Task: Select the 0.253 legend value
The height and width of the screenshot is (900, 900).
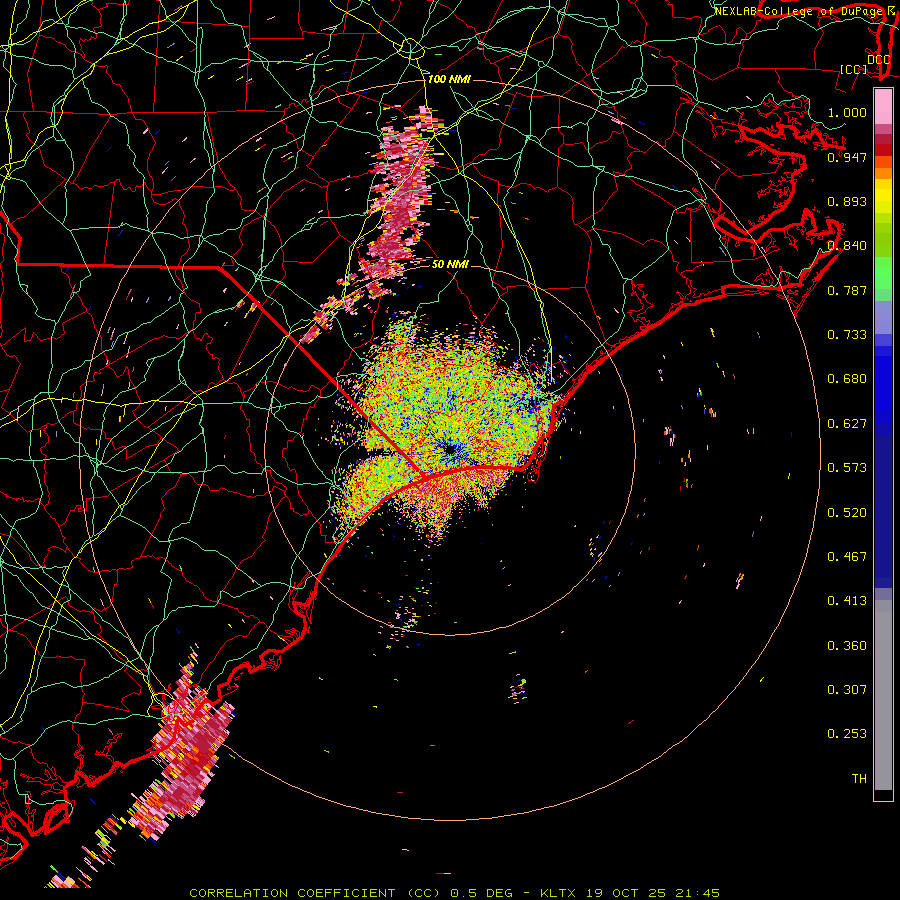Action: click(x=847, y=734)
